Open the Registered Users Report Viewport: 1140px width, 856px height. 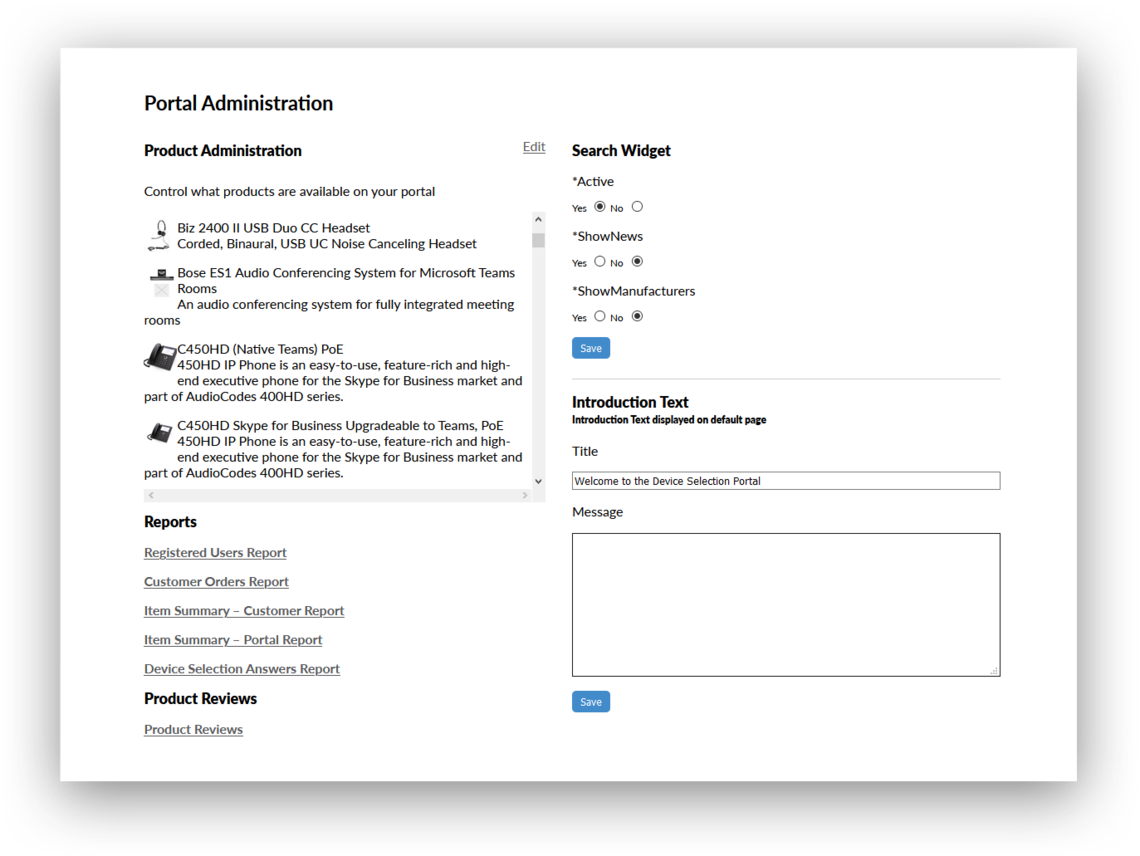click(215, 553)
